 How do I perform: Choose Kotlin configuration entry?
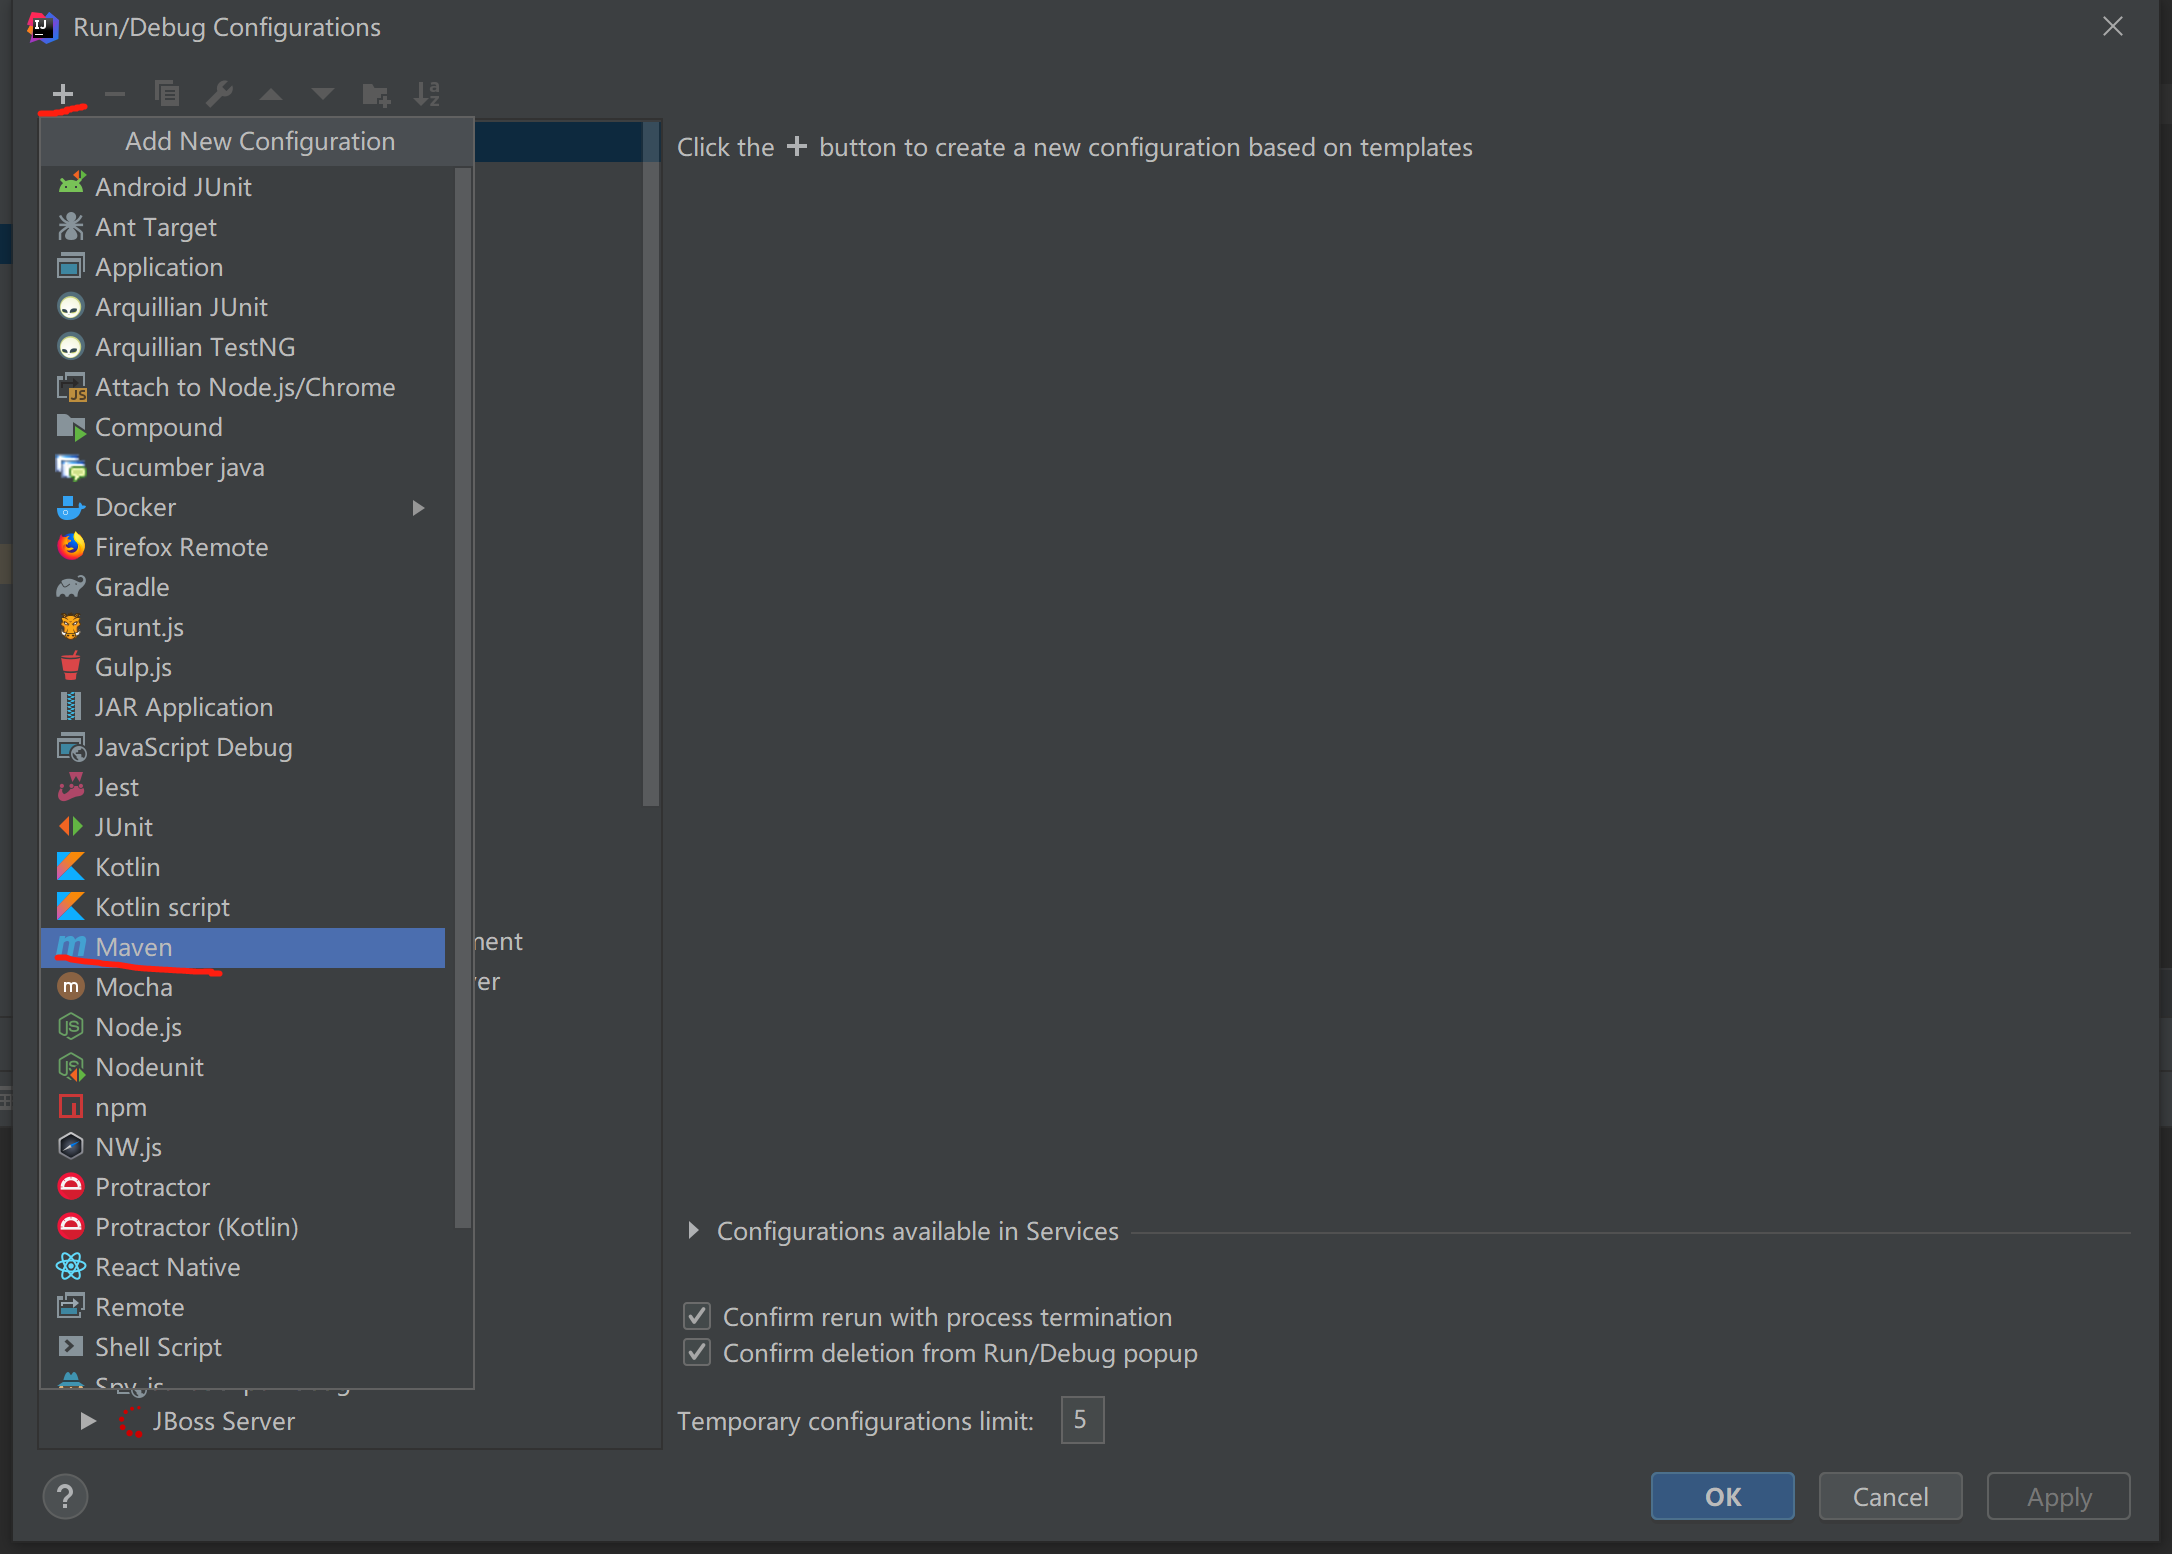click(x=243, y=867)
